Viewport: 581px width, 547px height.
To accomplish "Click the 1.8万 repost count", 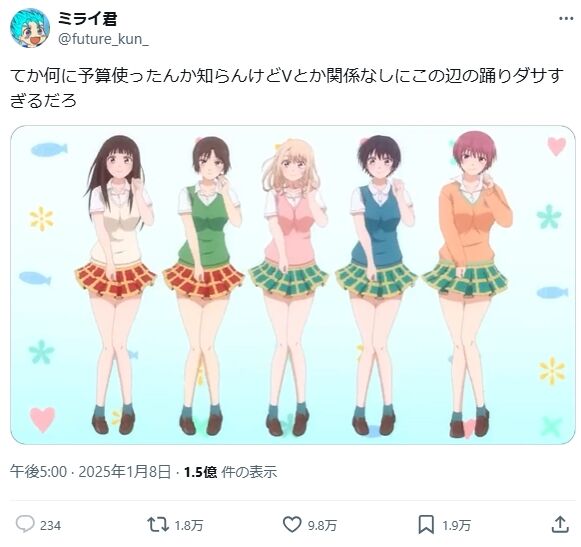I will click(189, 526).
